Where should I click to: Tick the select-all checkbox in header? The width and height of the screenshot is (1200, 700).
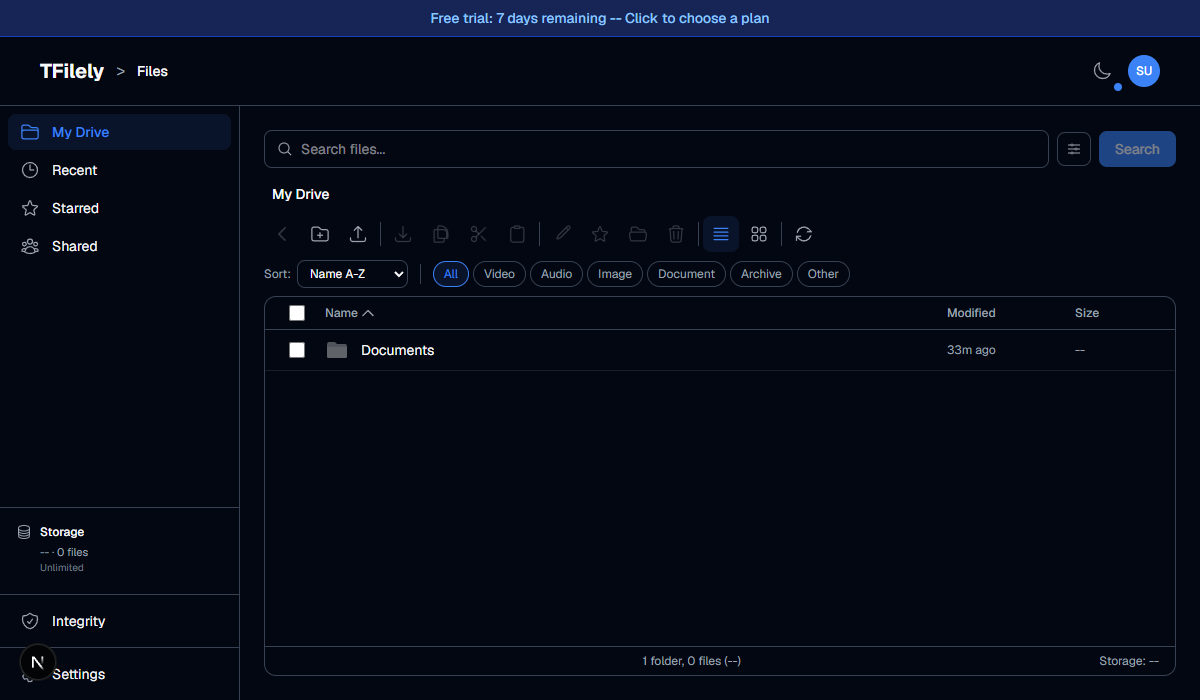pos(297,313)
